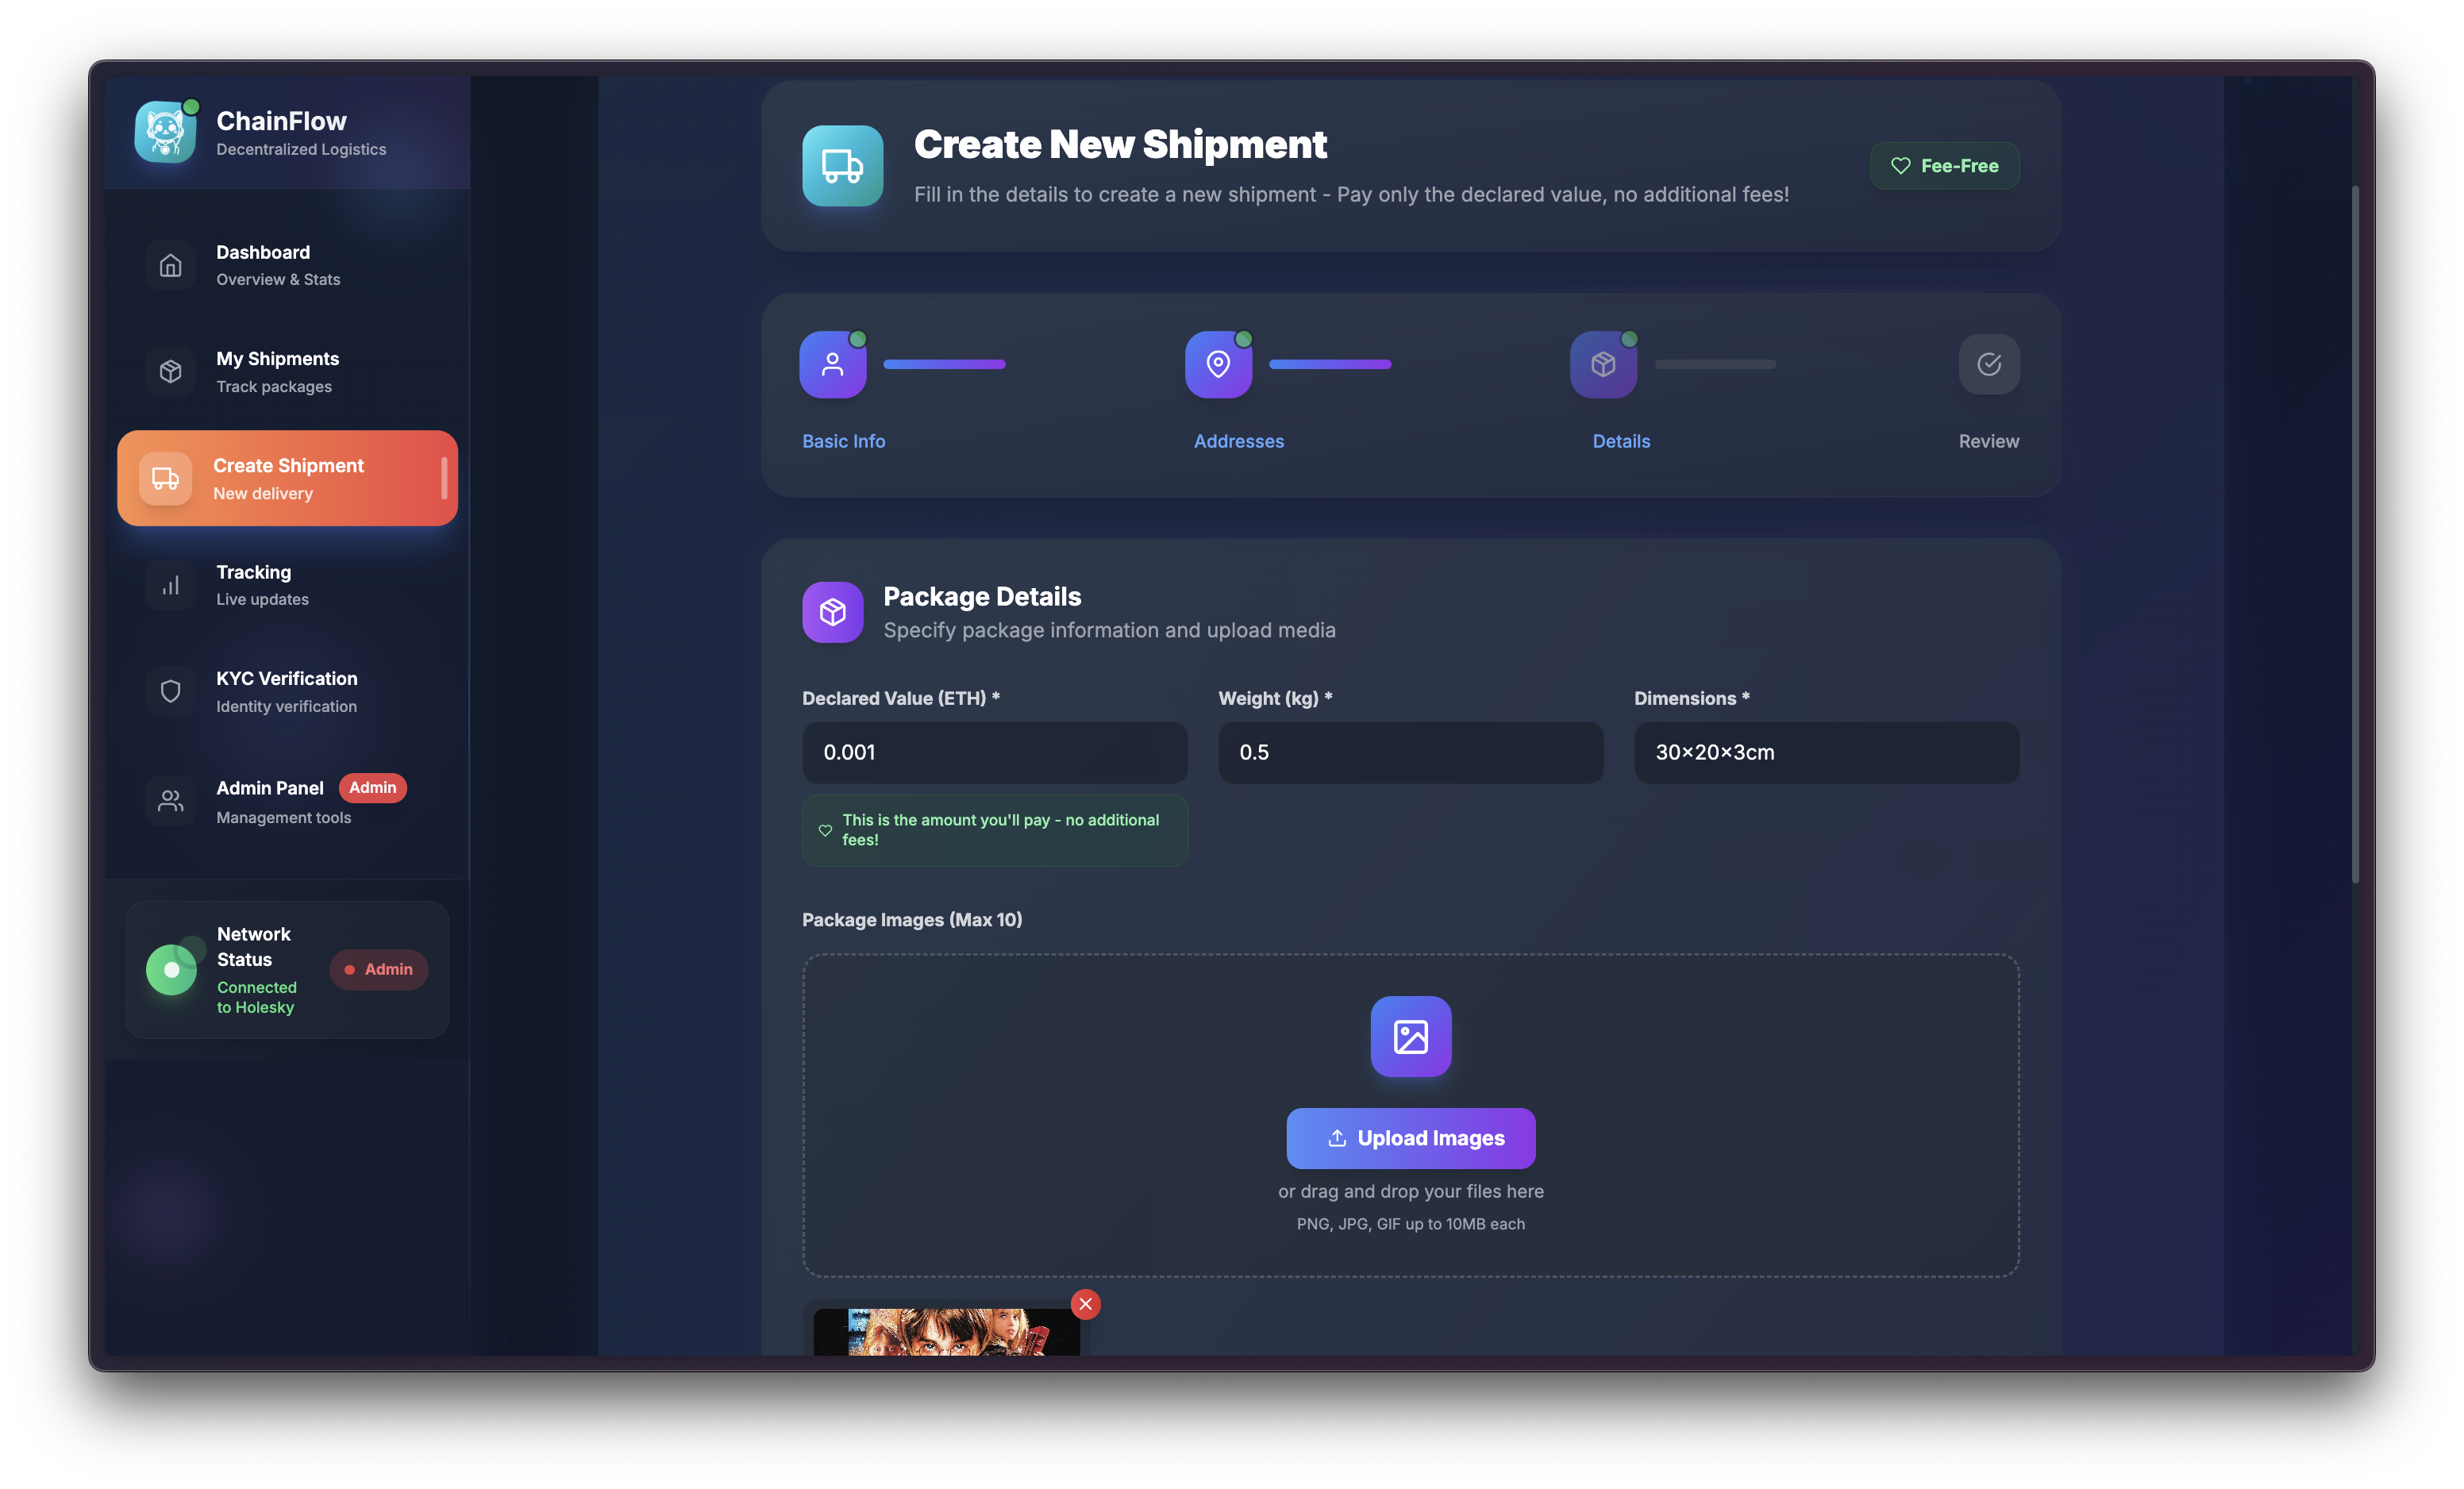
Task: Focus the Weight kg input field
Action: click(1410, 752)
